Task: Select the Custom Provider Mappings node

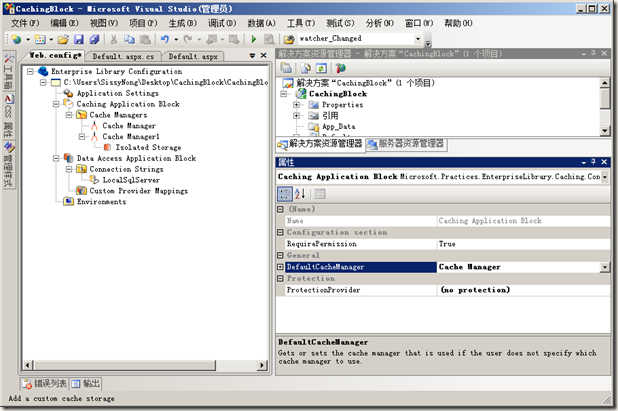Action: tap(139, 191)
